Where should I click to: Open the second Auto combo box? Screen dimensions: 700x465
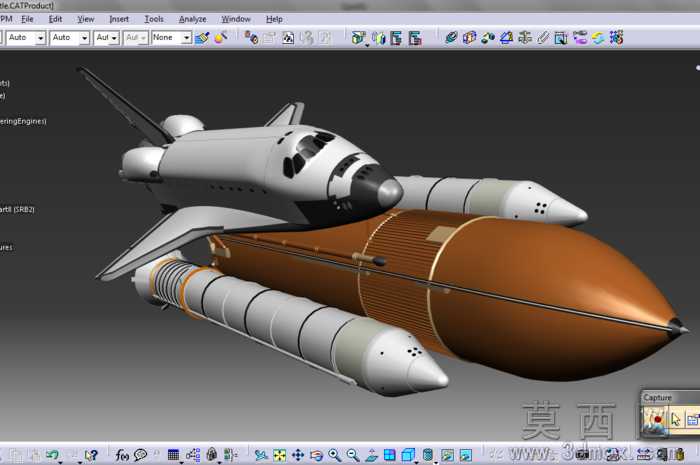coord(70,38)
